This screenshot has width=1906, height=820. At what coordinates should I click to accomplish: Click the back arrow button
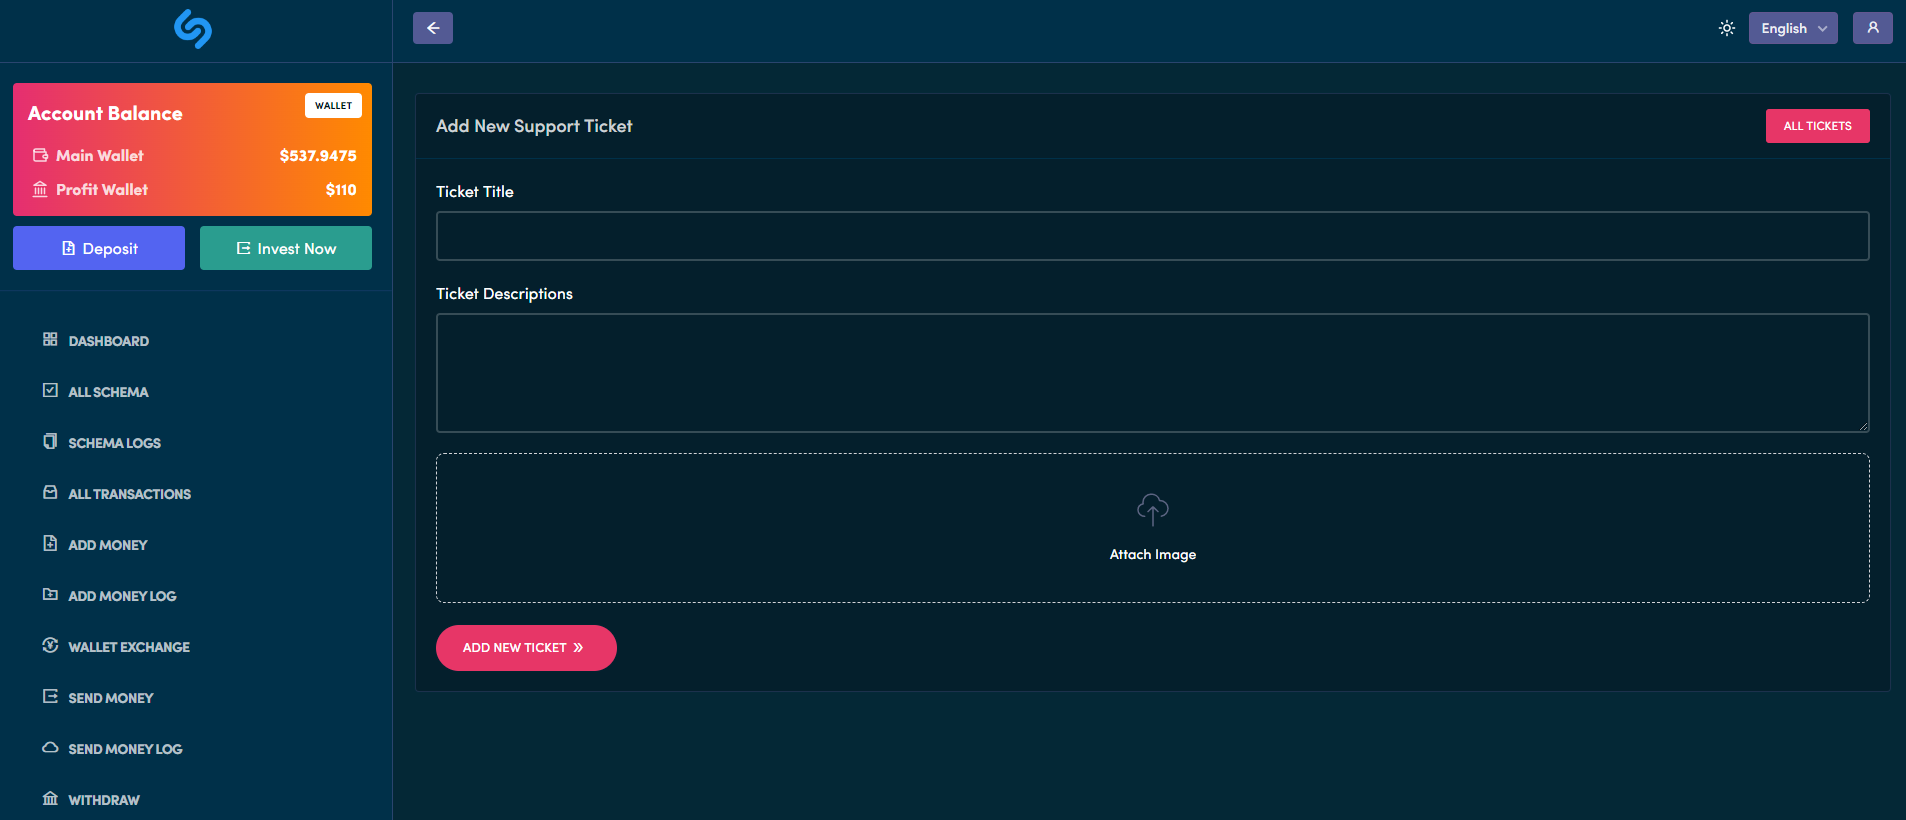[433, 28]
